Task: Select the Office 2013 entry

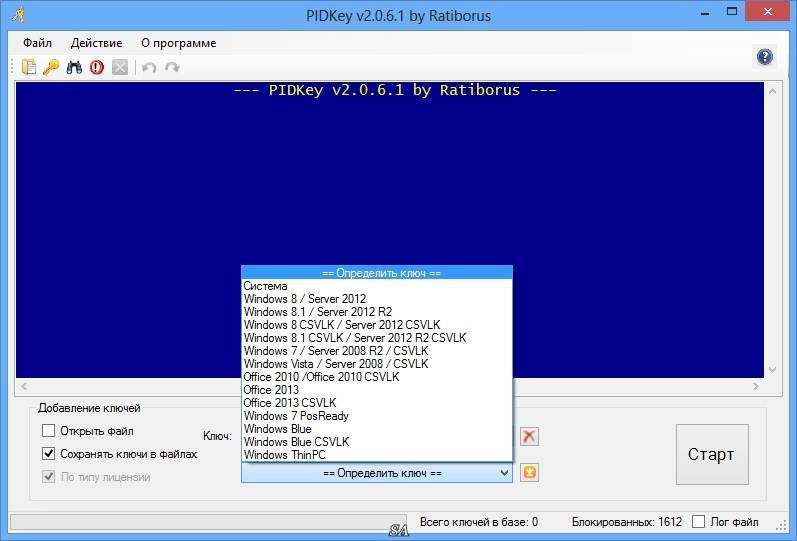Action: click(x=377, y=390)
